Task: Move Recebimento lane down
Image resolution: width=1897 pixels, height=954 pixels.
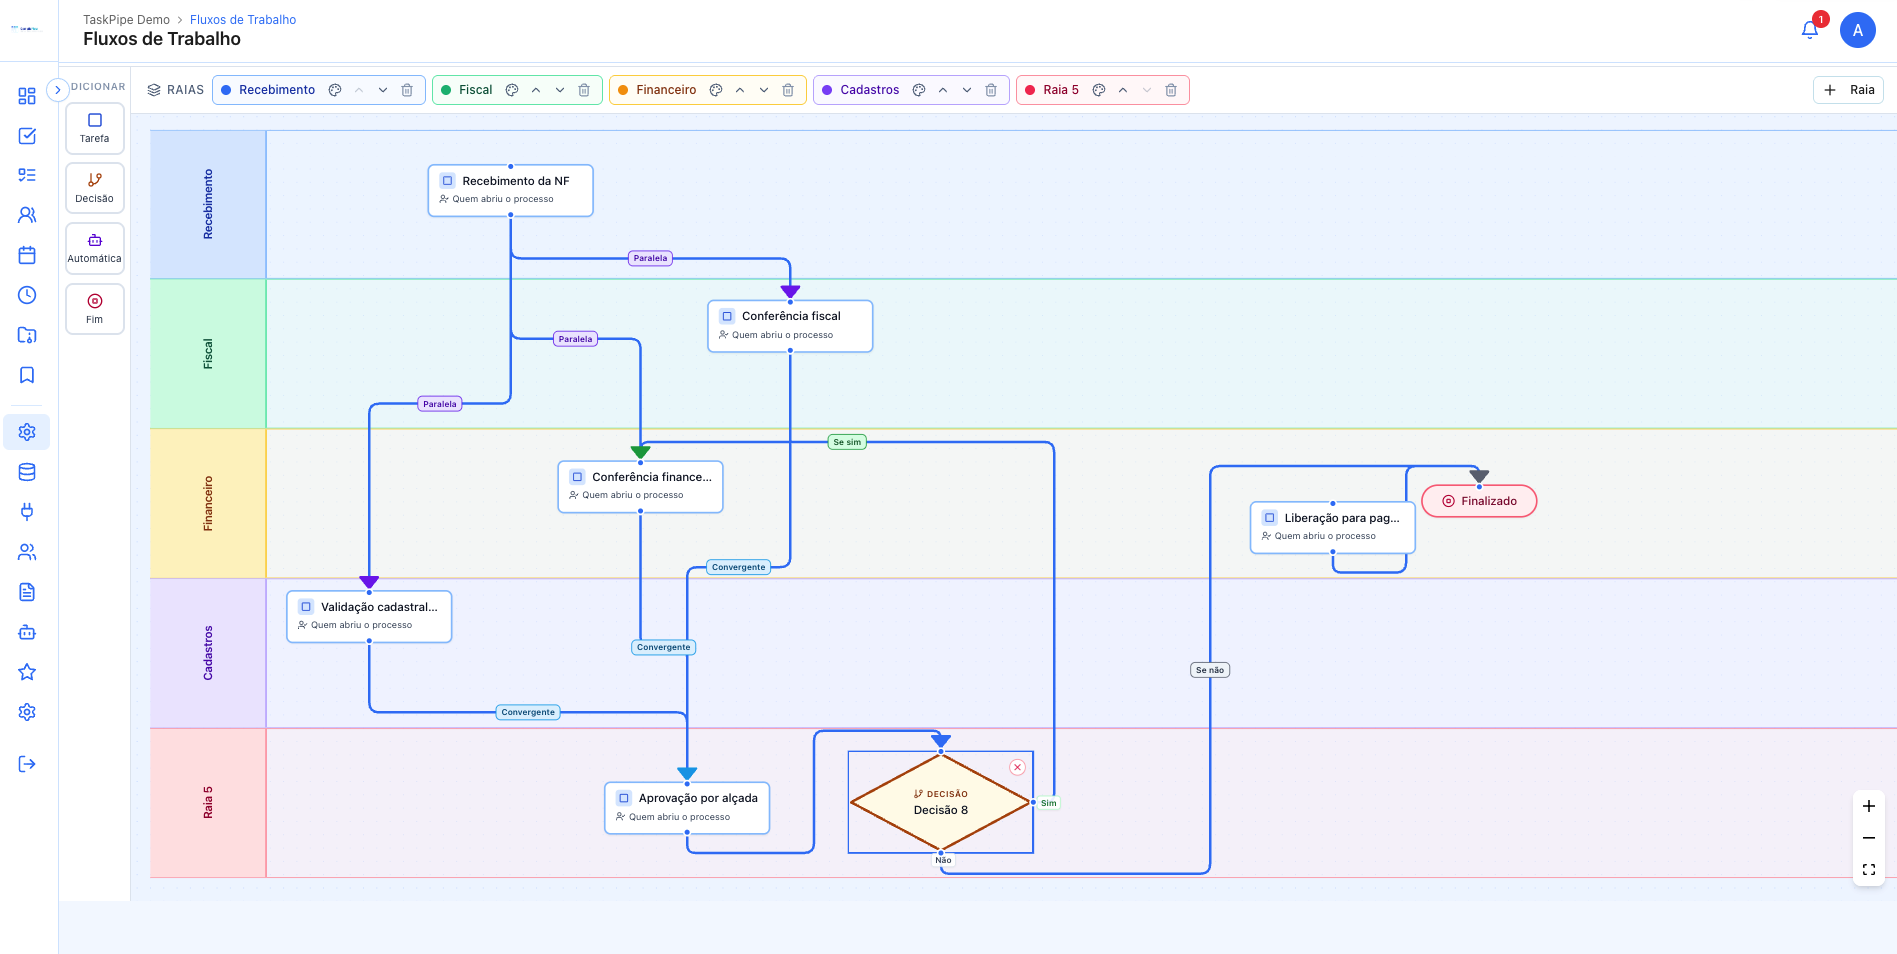Action: click(x=383, y=90)
